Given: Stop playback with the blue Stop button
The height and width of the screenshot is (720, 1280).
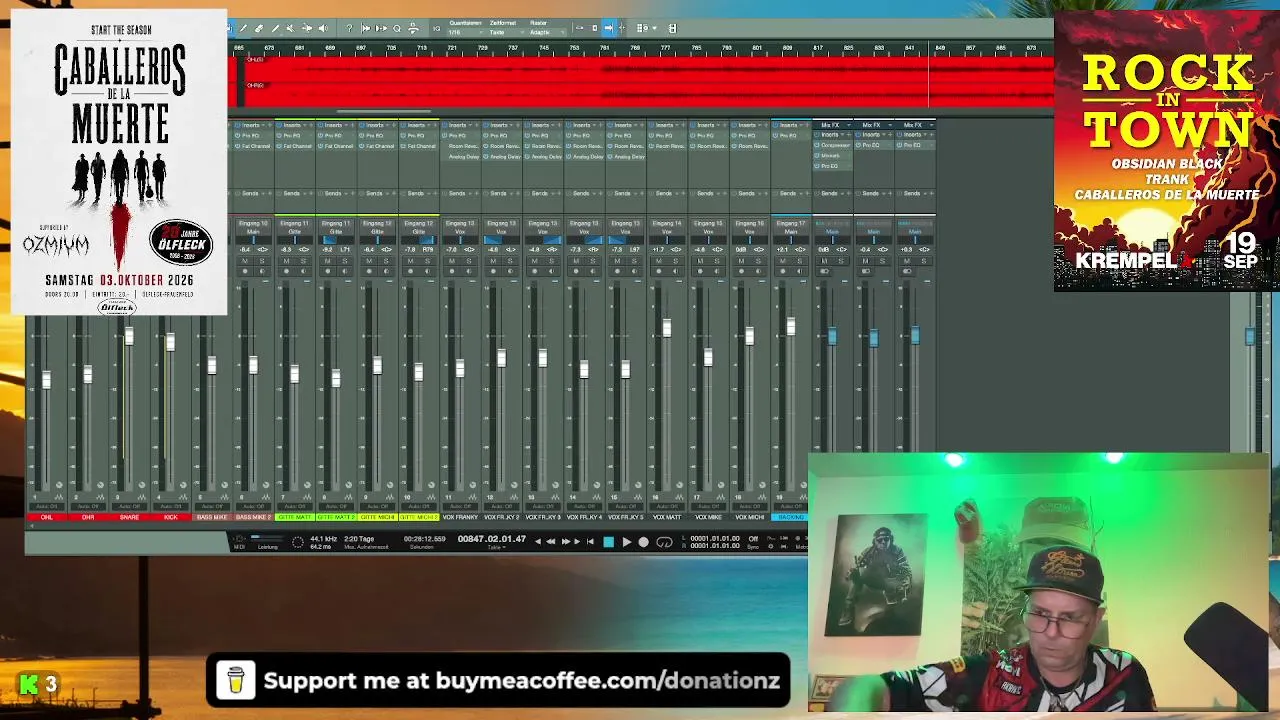Looking at the screenshot, I should coord(608,542).
